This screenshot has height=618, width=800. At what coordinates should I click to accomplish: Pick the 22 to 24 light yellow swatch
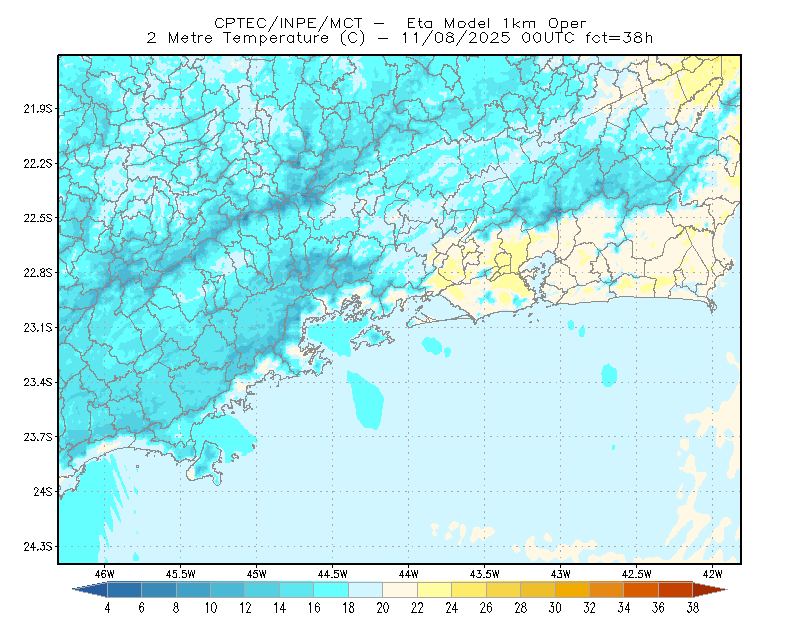(434, 590)
